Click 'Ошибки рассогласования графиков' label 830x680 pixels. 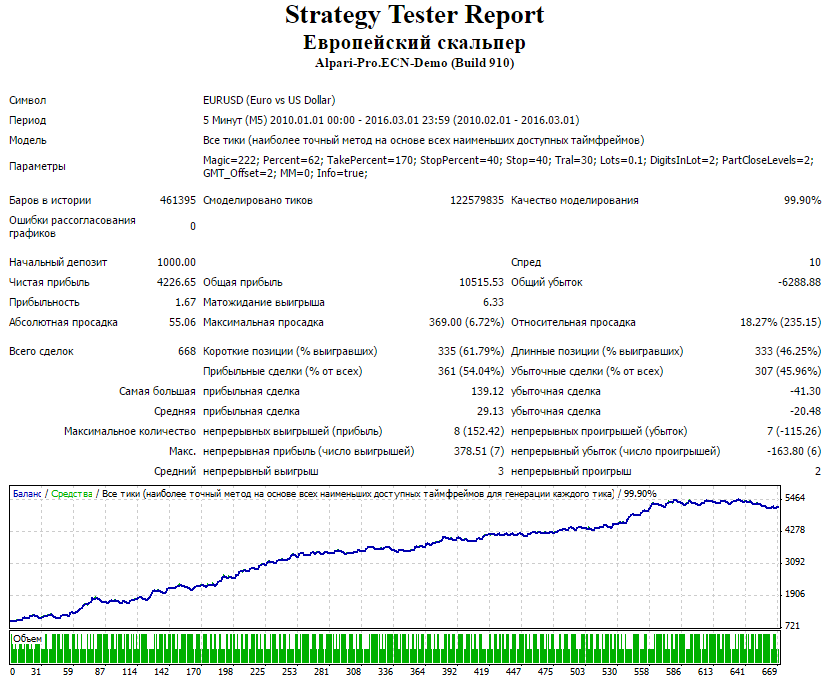72,226
